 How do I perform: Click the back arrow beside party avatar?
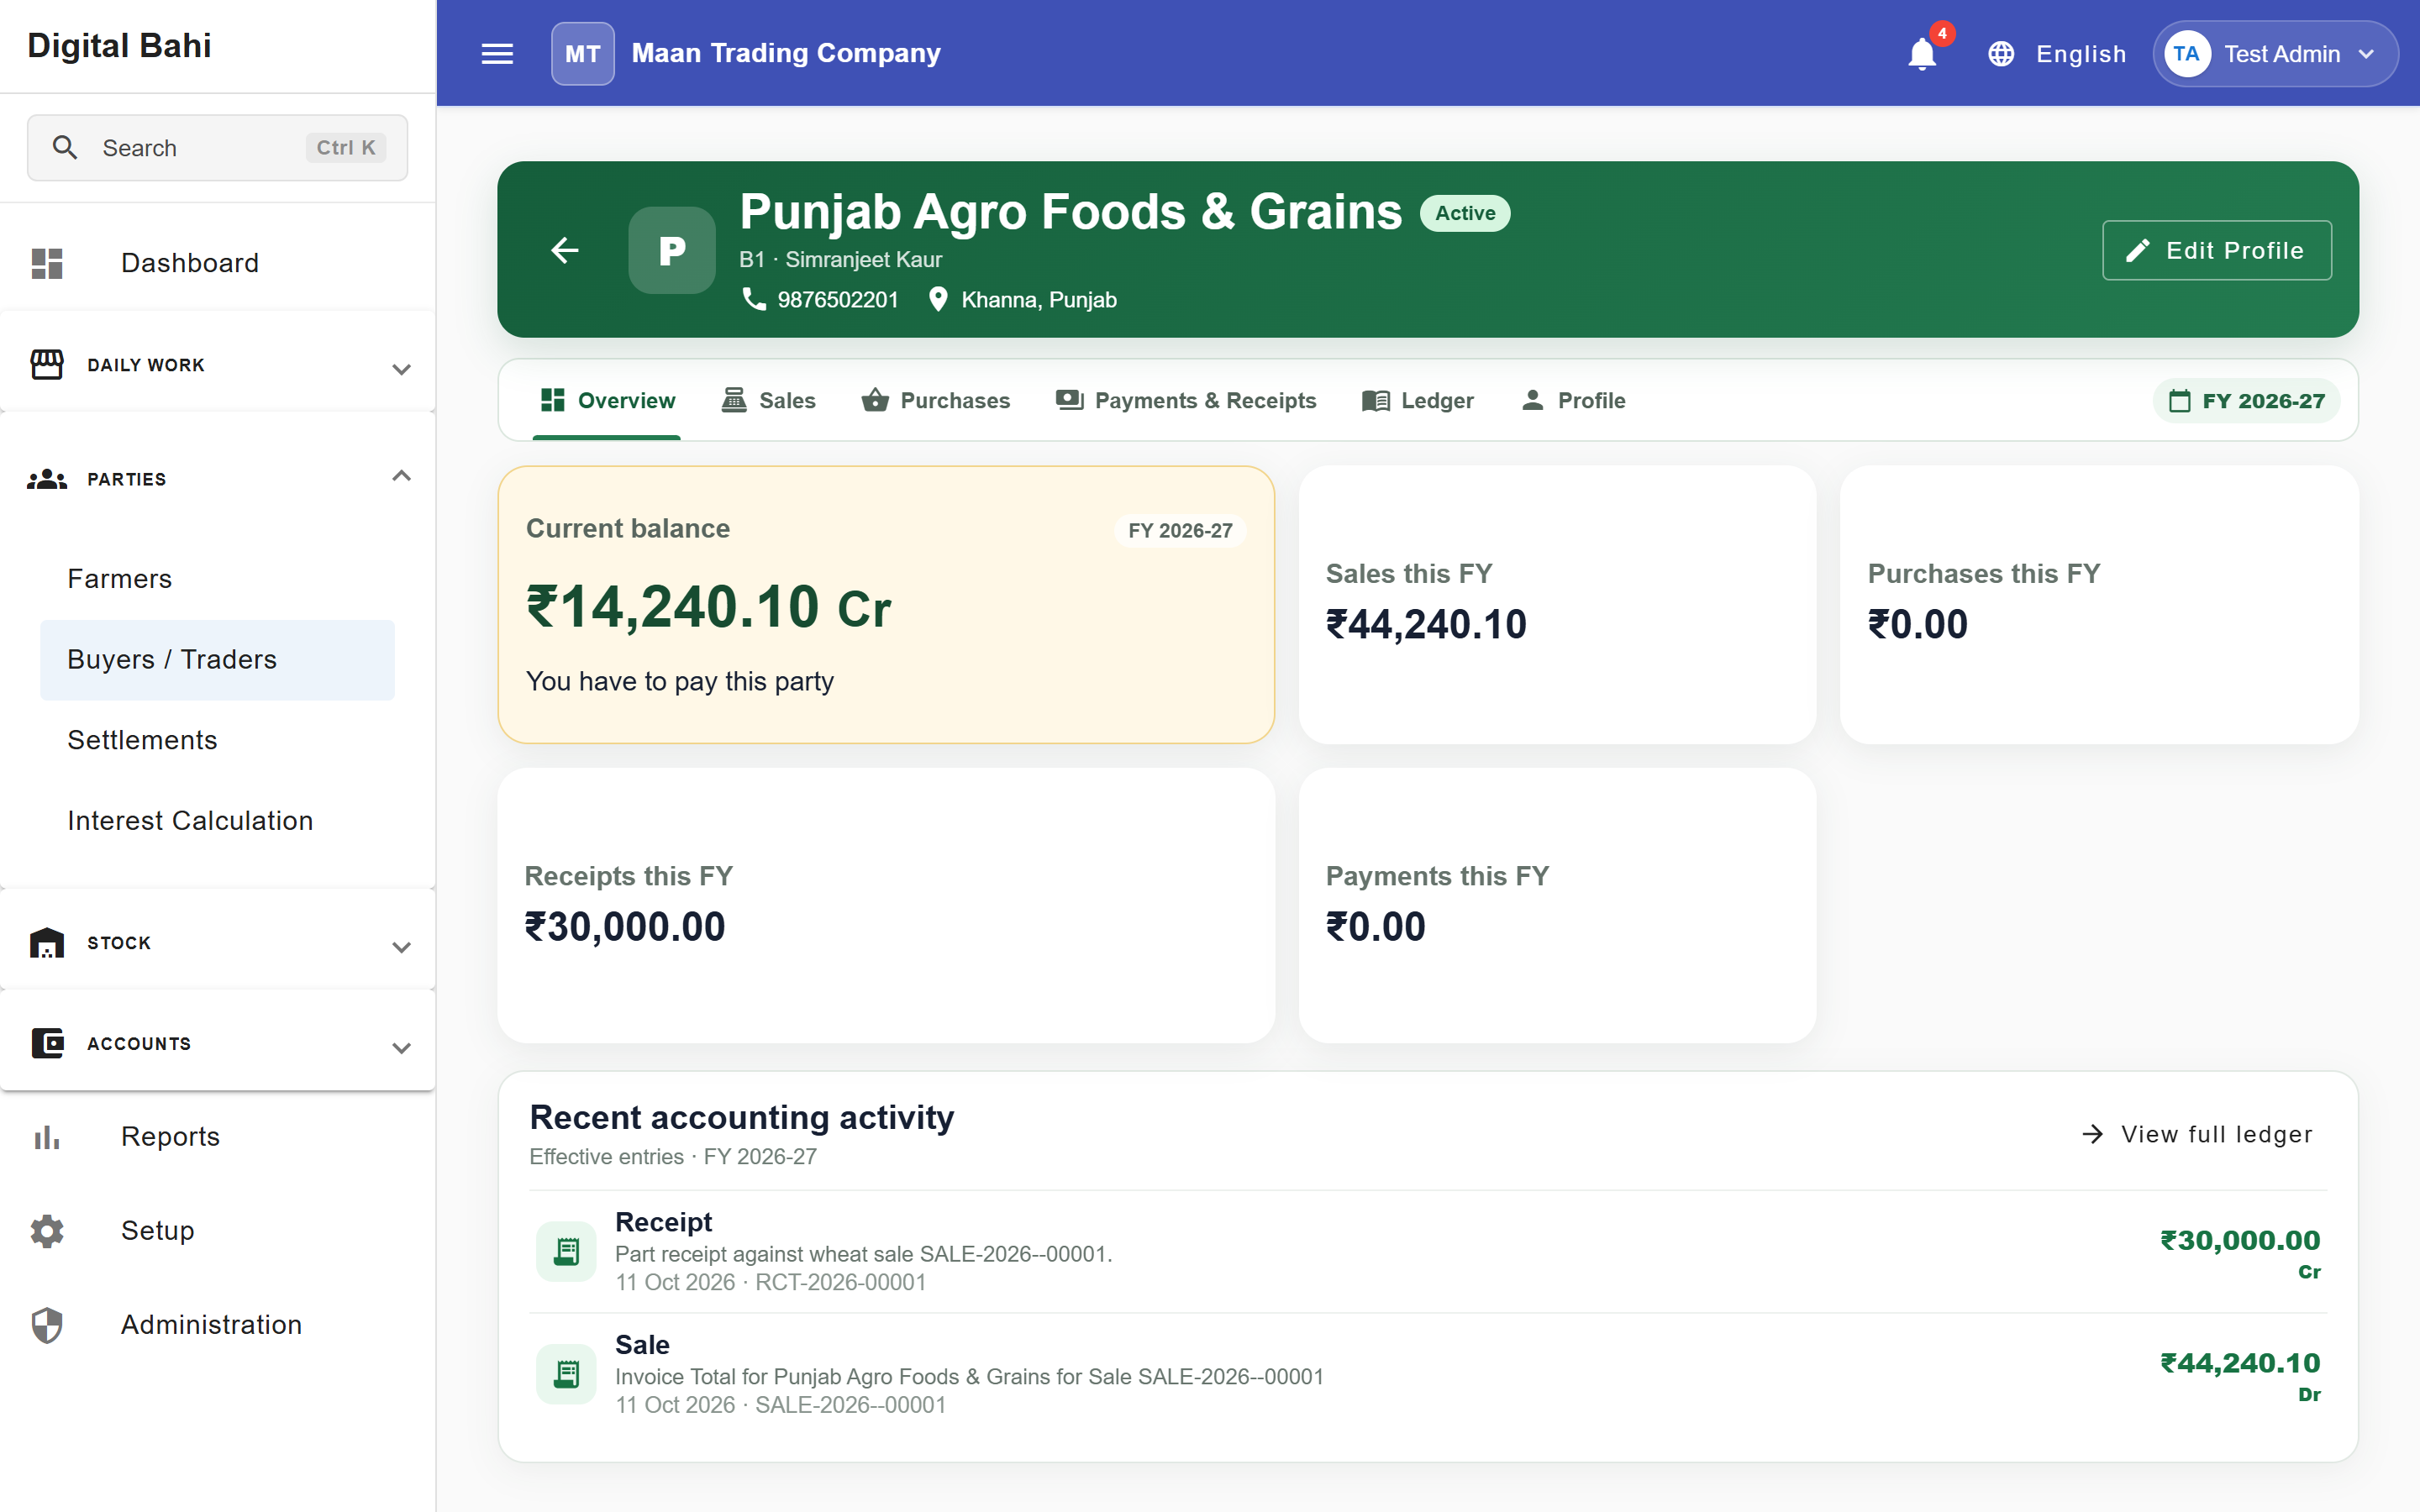[x=565, y=250]
